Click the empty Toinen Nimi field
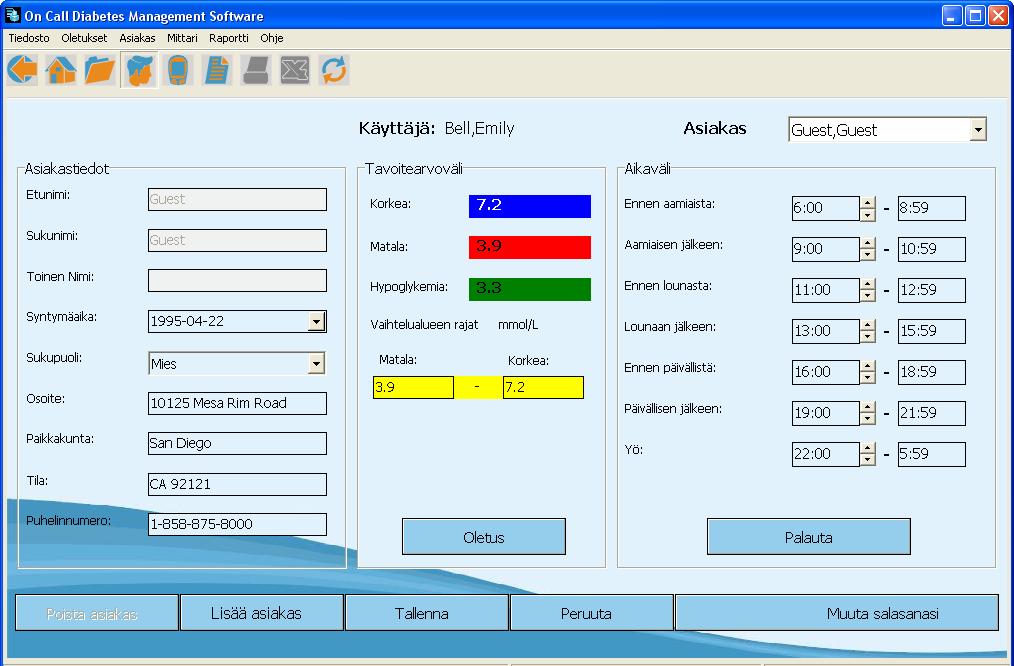Image resolution: width=1014 pixels, height=666 pixels. click(x=237, y=281)
